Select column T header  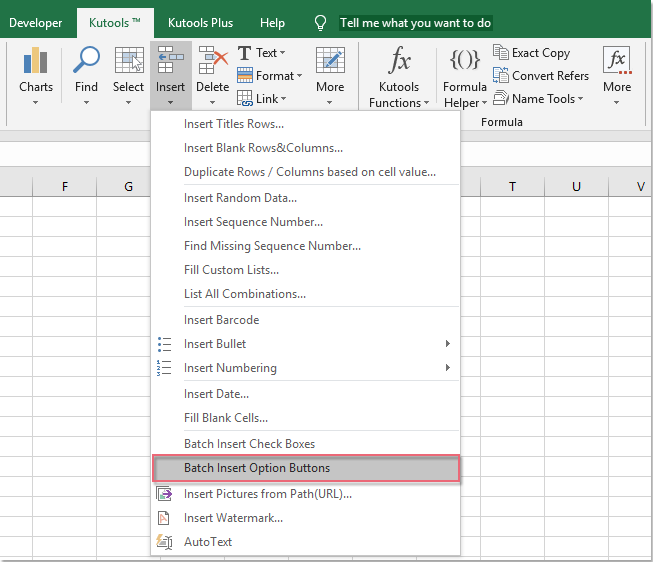point(512,187)
